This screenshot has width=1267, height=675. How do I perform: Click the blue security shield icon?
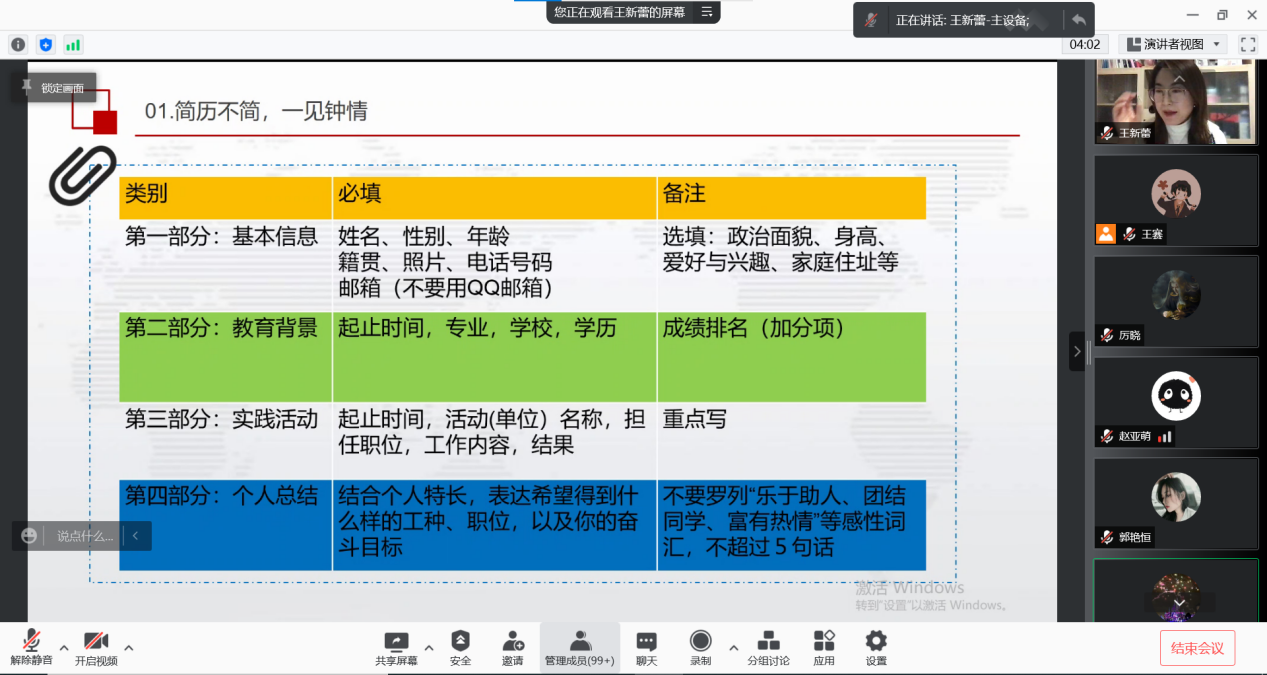pos(45,44)
